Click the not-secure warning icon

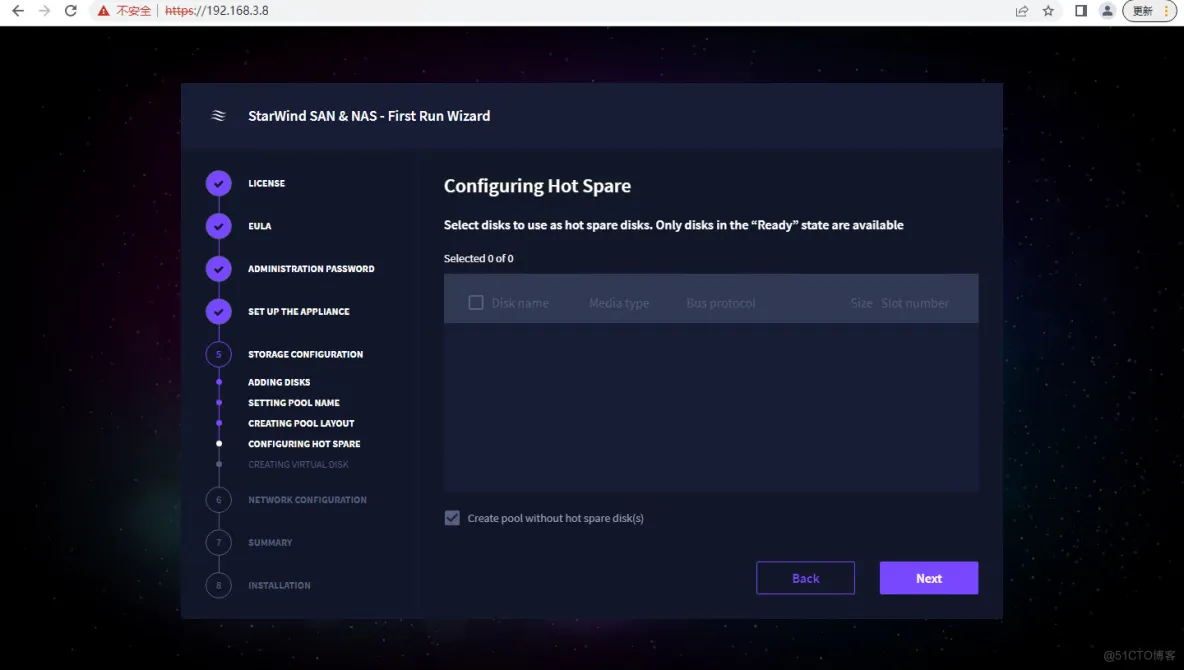point(103,11)
